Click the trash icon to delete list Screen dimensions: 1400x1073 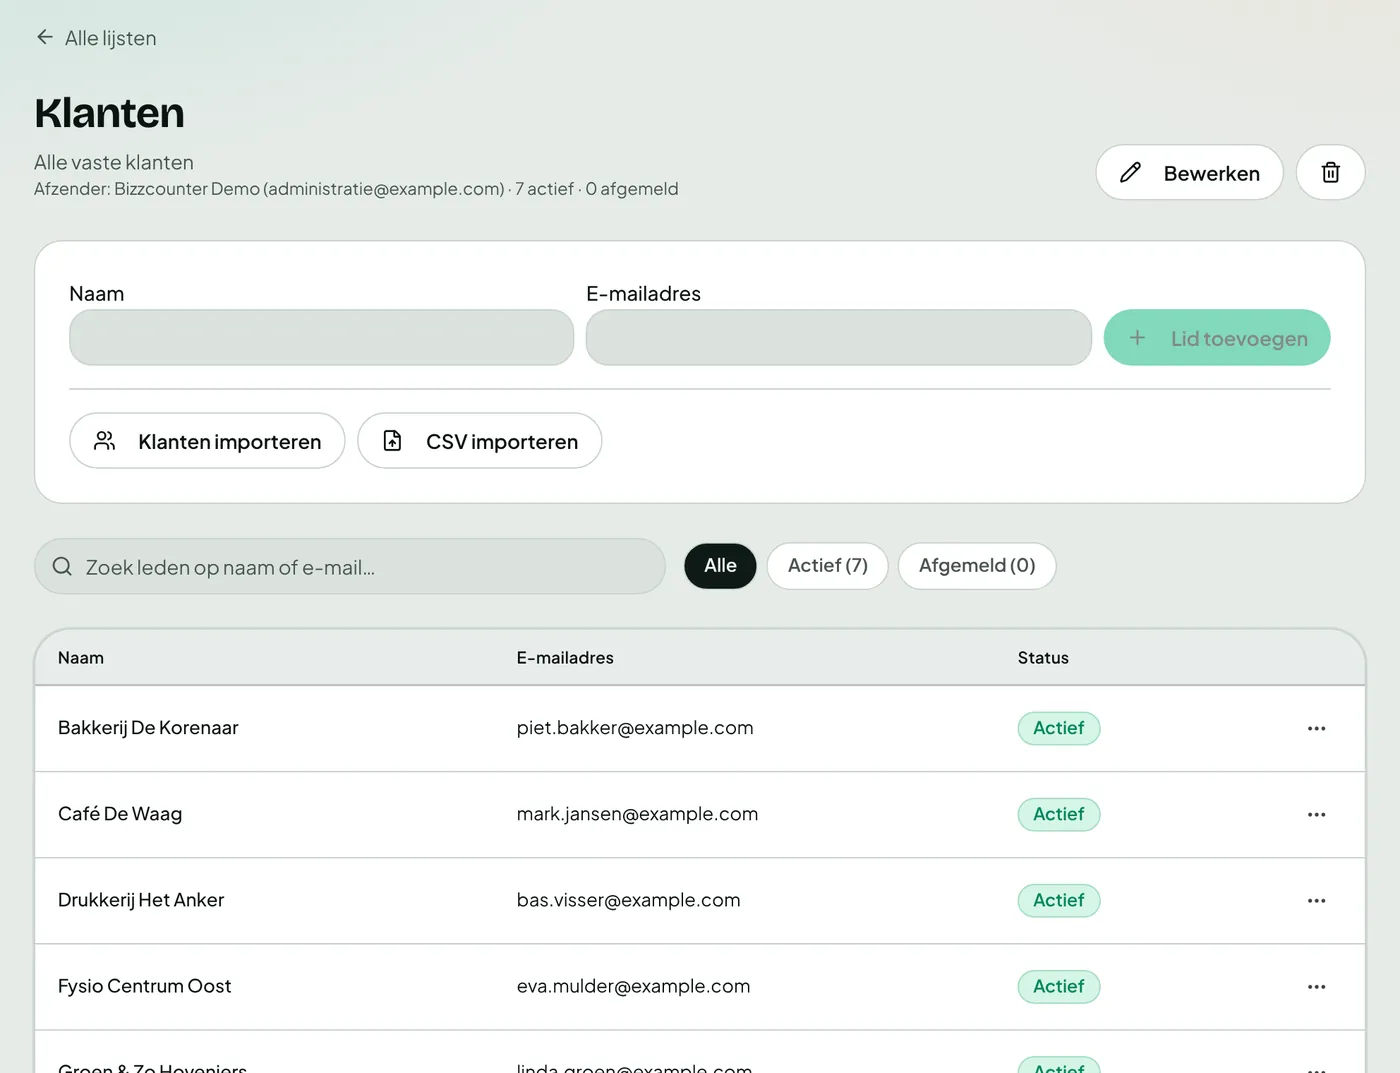tap(1330, 172)
